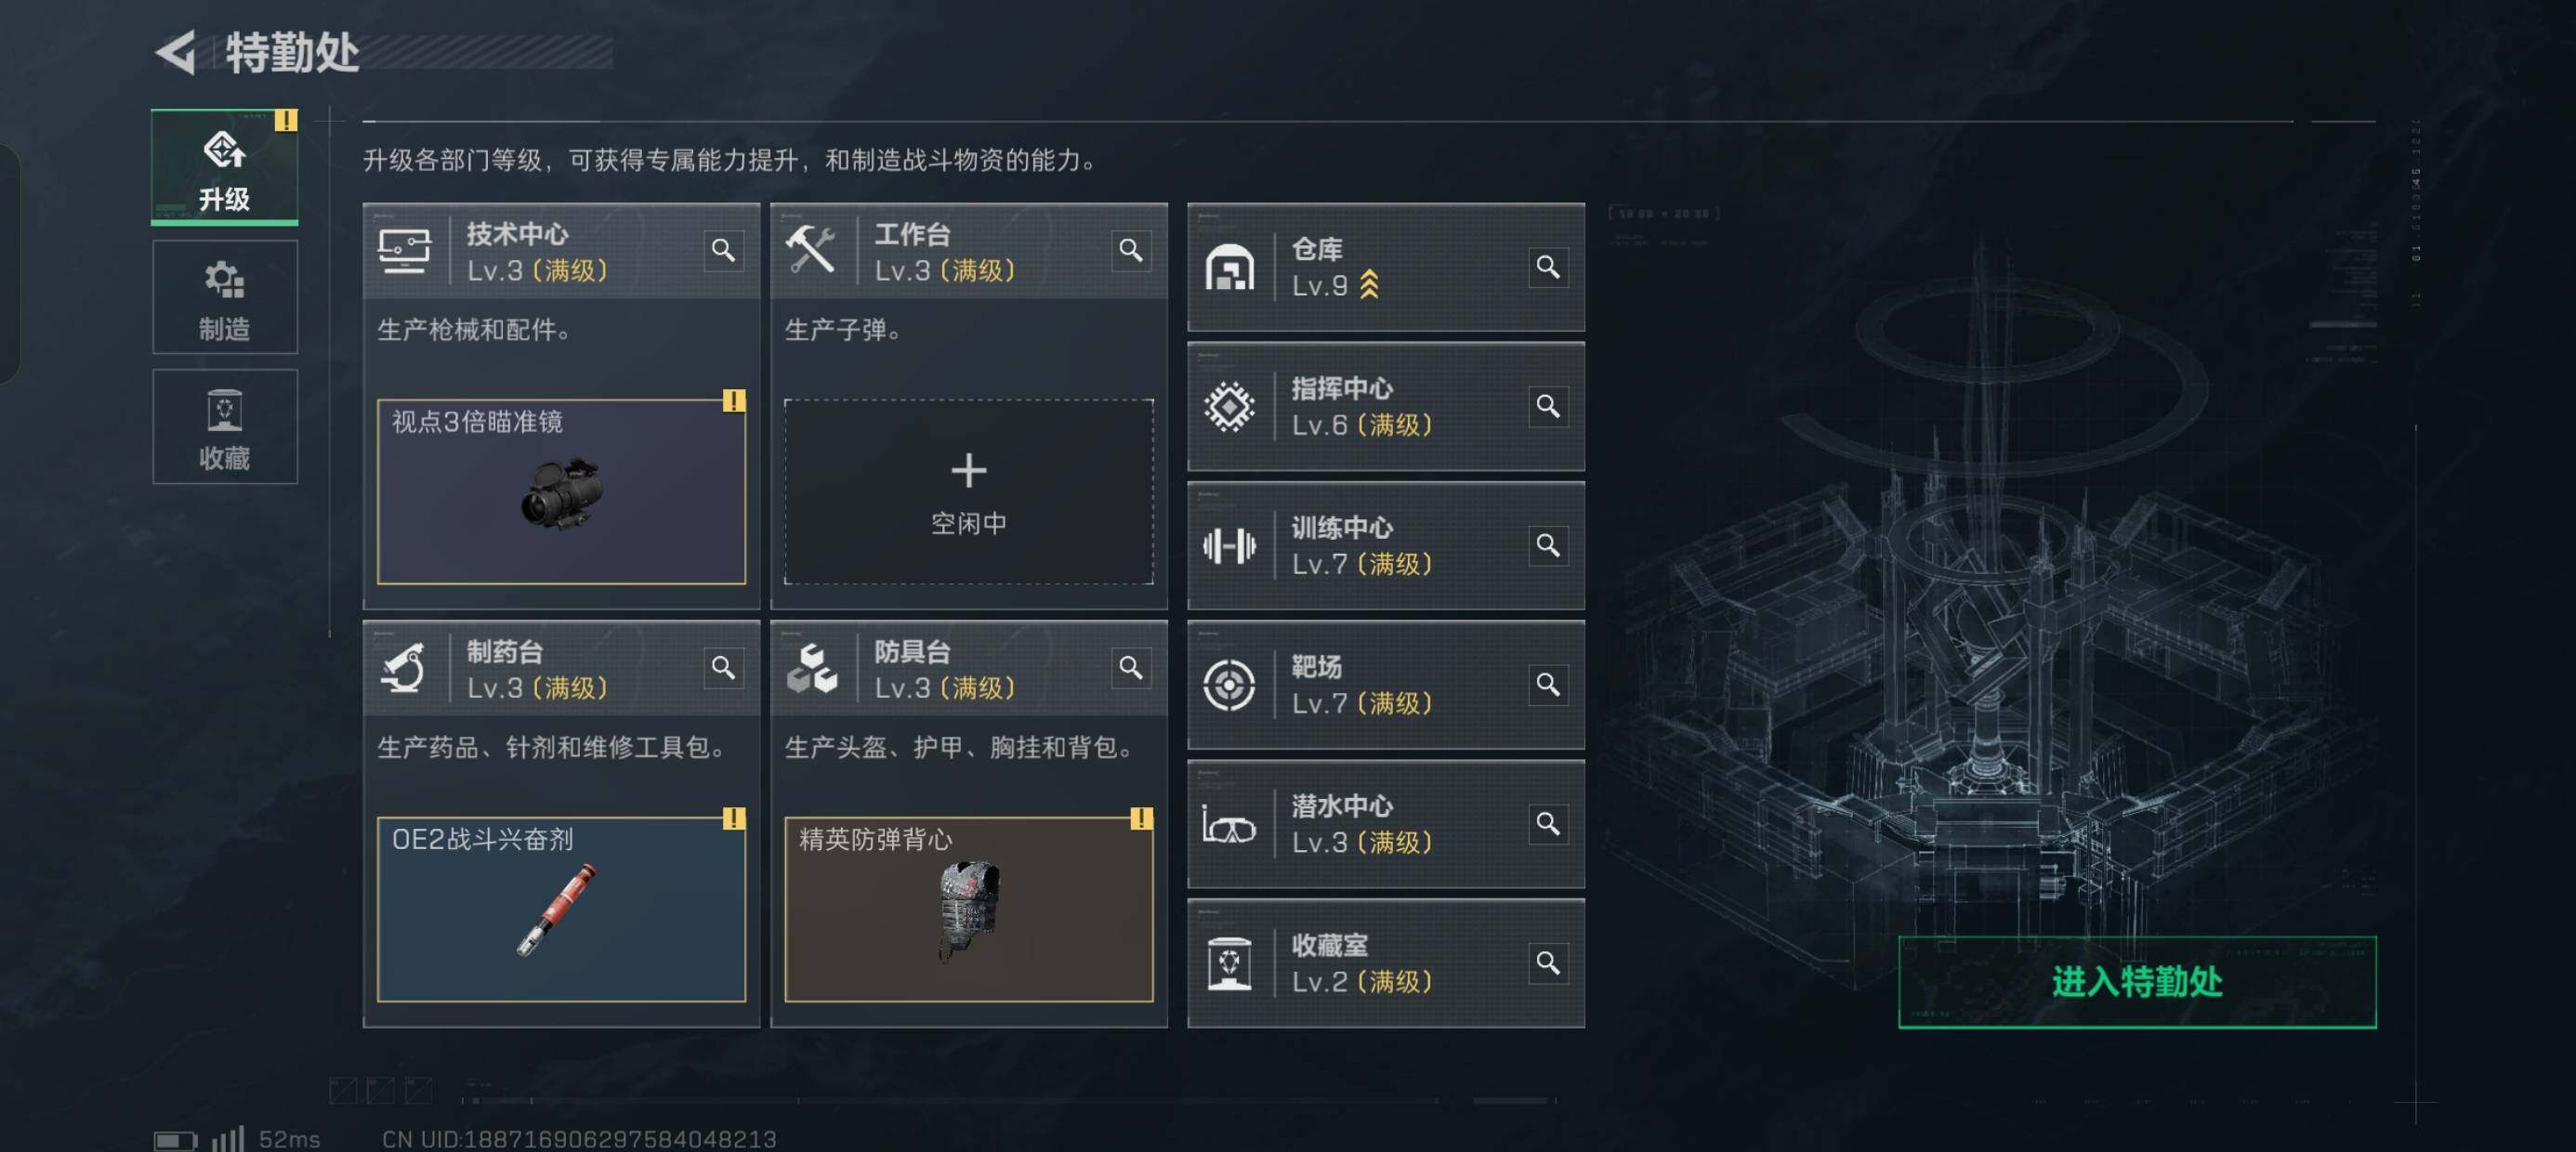This screenshot has width=2576, height=1152.
Task: Open 训练中心 magnifier details
Action: pos(1548,545)
